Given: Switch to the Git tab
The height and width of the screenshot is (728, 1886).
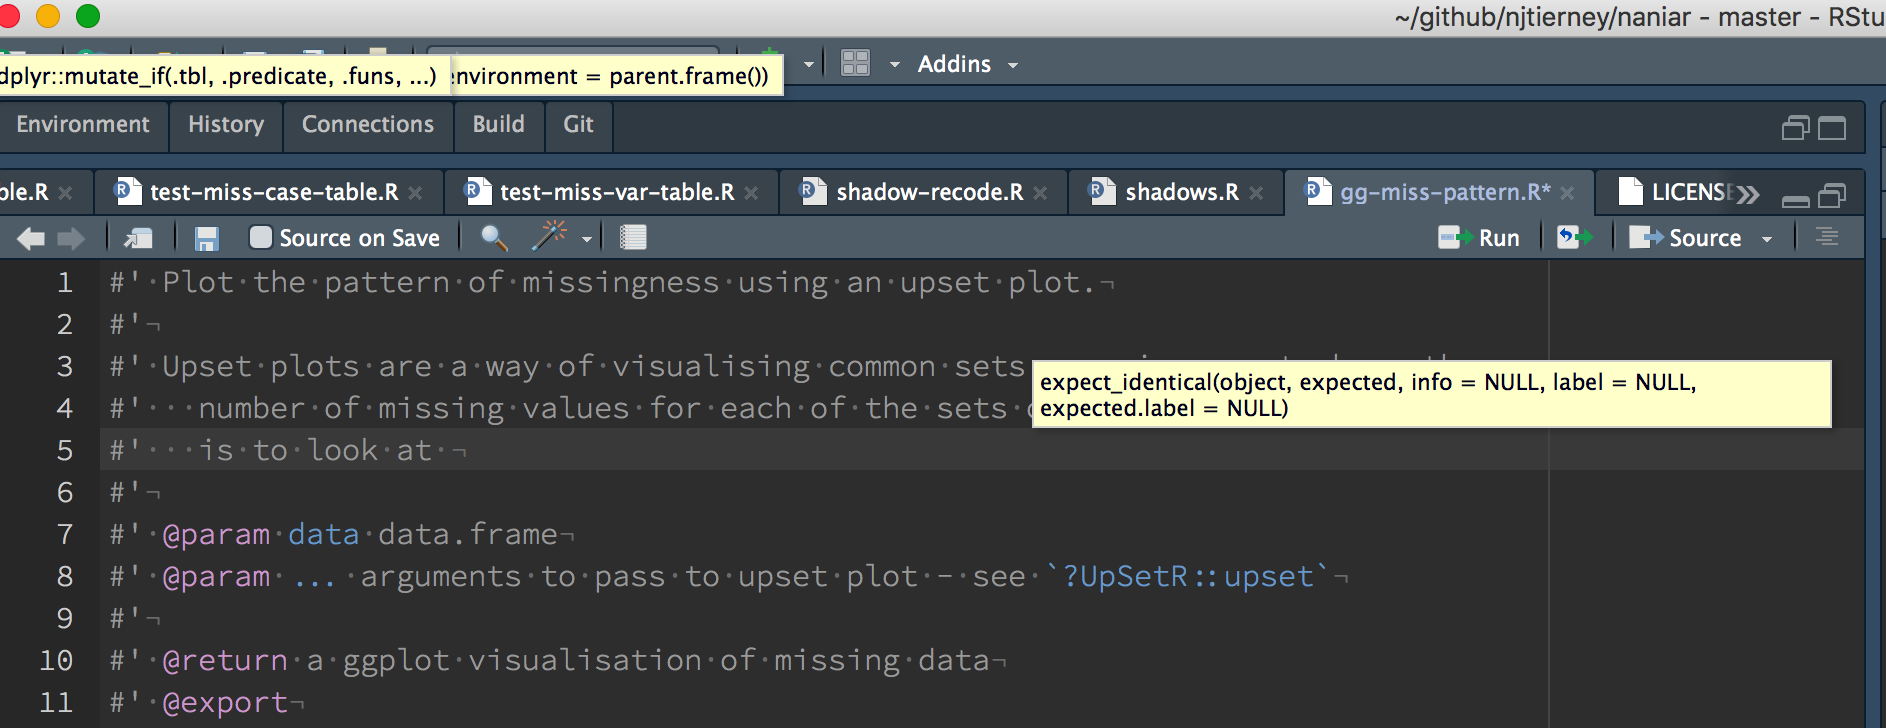Looking at the screenshot, I should (578, 126).
